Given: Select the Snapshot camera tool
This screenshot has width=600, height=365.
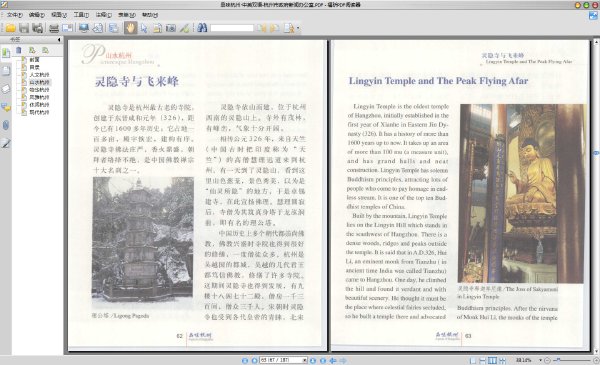Looking at the screenshot, I should click(171, 28).
